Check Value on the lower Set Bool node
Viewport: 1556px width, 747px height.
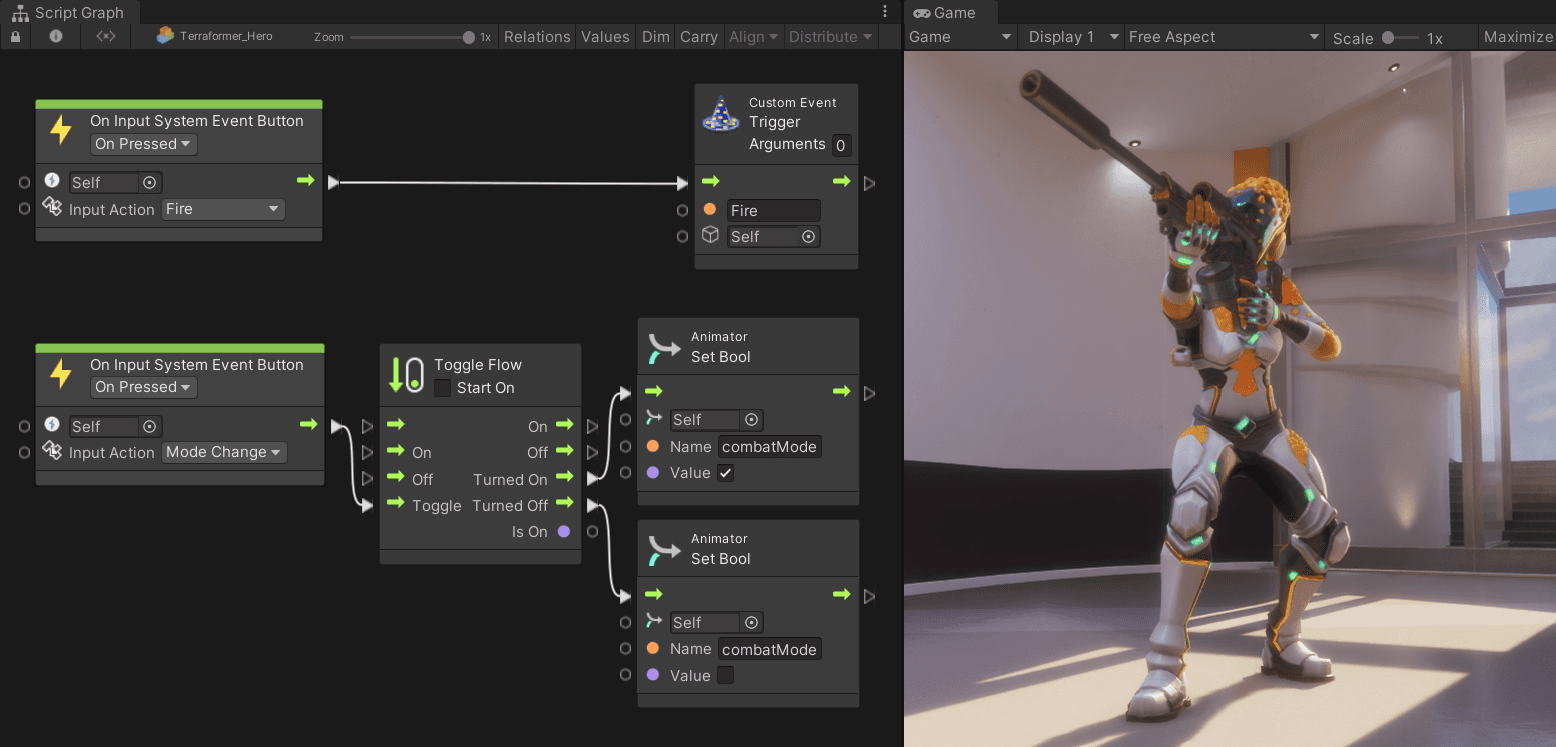pyautogui.click(x=725, y=675)
